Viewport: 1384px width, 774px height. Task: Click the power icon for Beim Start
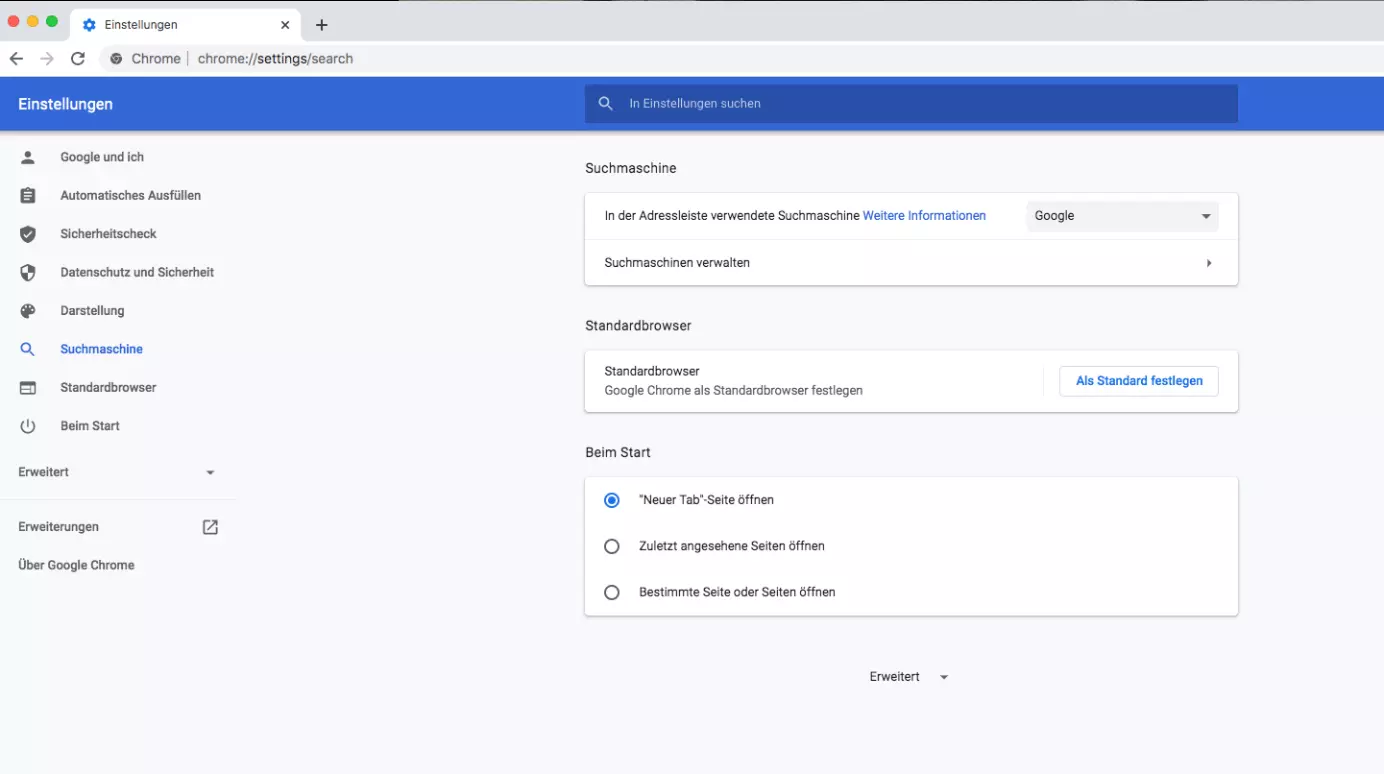28,426
